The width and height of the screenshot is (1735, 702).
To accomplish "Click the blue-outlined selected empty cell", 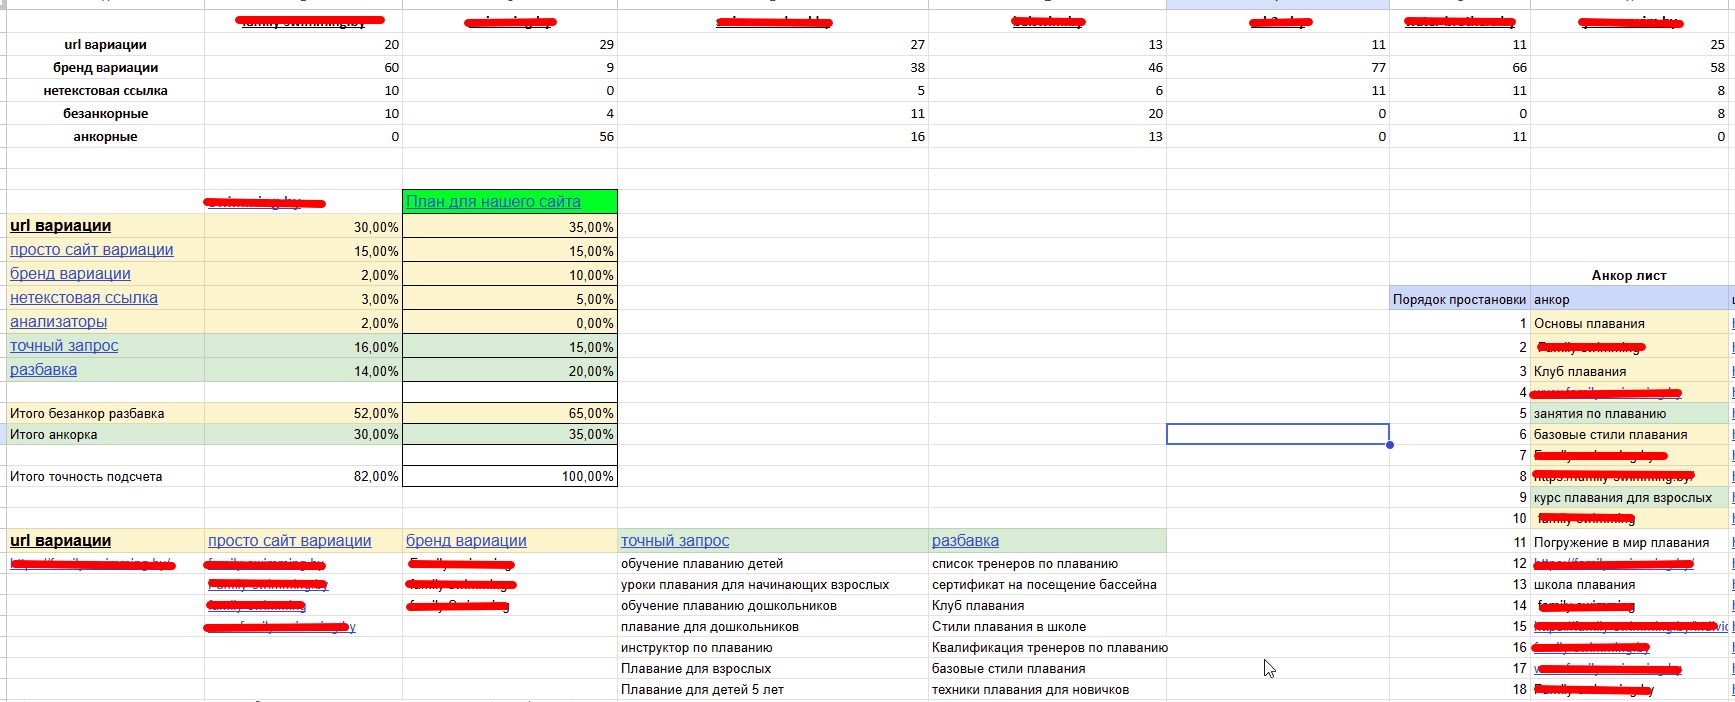I will coord(1277,434).
